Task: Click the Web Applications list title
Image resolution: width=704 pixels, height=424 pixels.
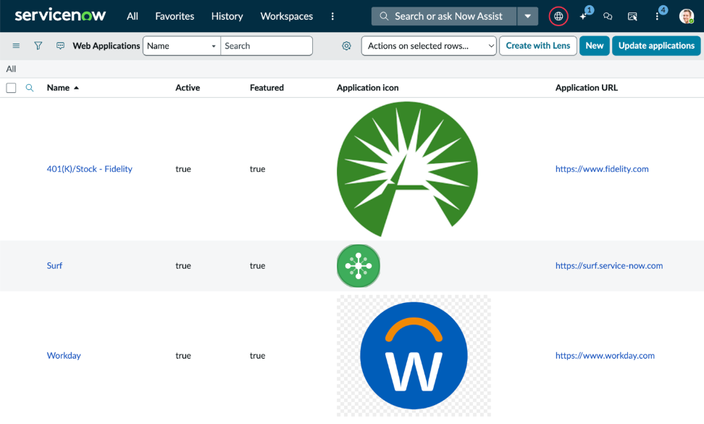Action: 106,46
